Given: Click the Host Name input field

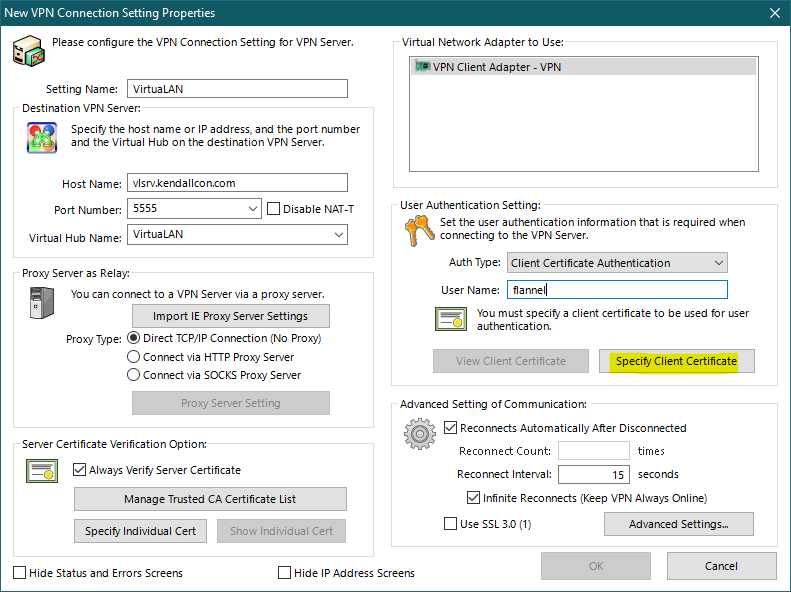Looking at the screenshot, I should pyautogui.click(x=237, y=183).
